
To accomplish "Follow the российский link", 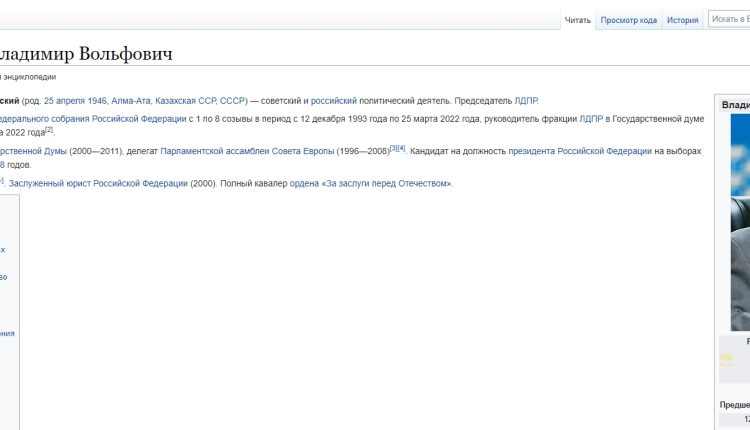I will coord(333,101).
